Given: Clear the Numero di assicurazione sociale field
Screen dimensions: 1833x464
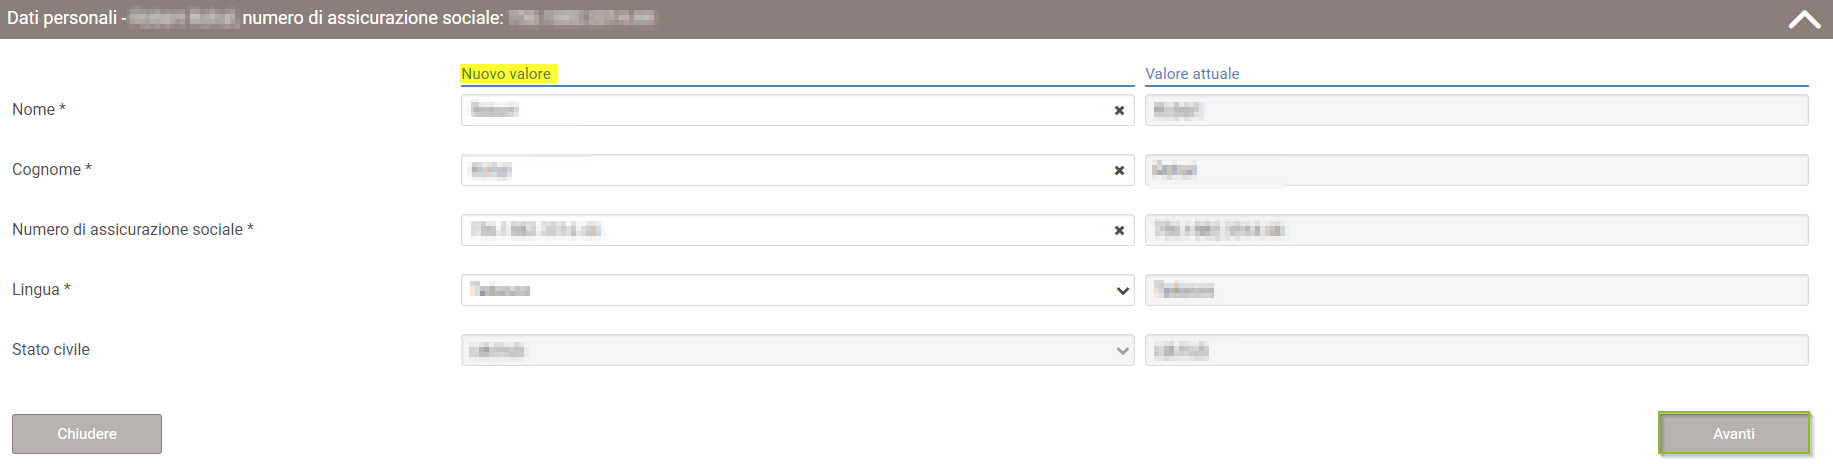Looking at the screenshot, I should [x=1119, y=231].
